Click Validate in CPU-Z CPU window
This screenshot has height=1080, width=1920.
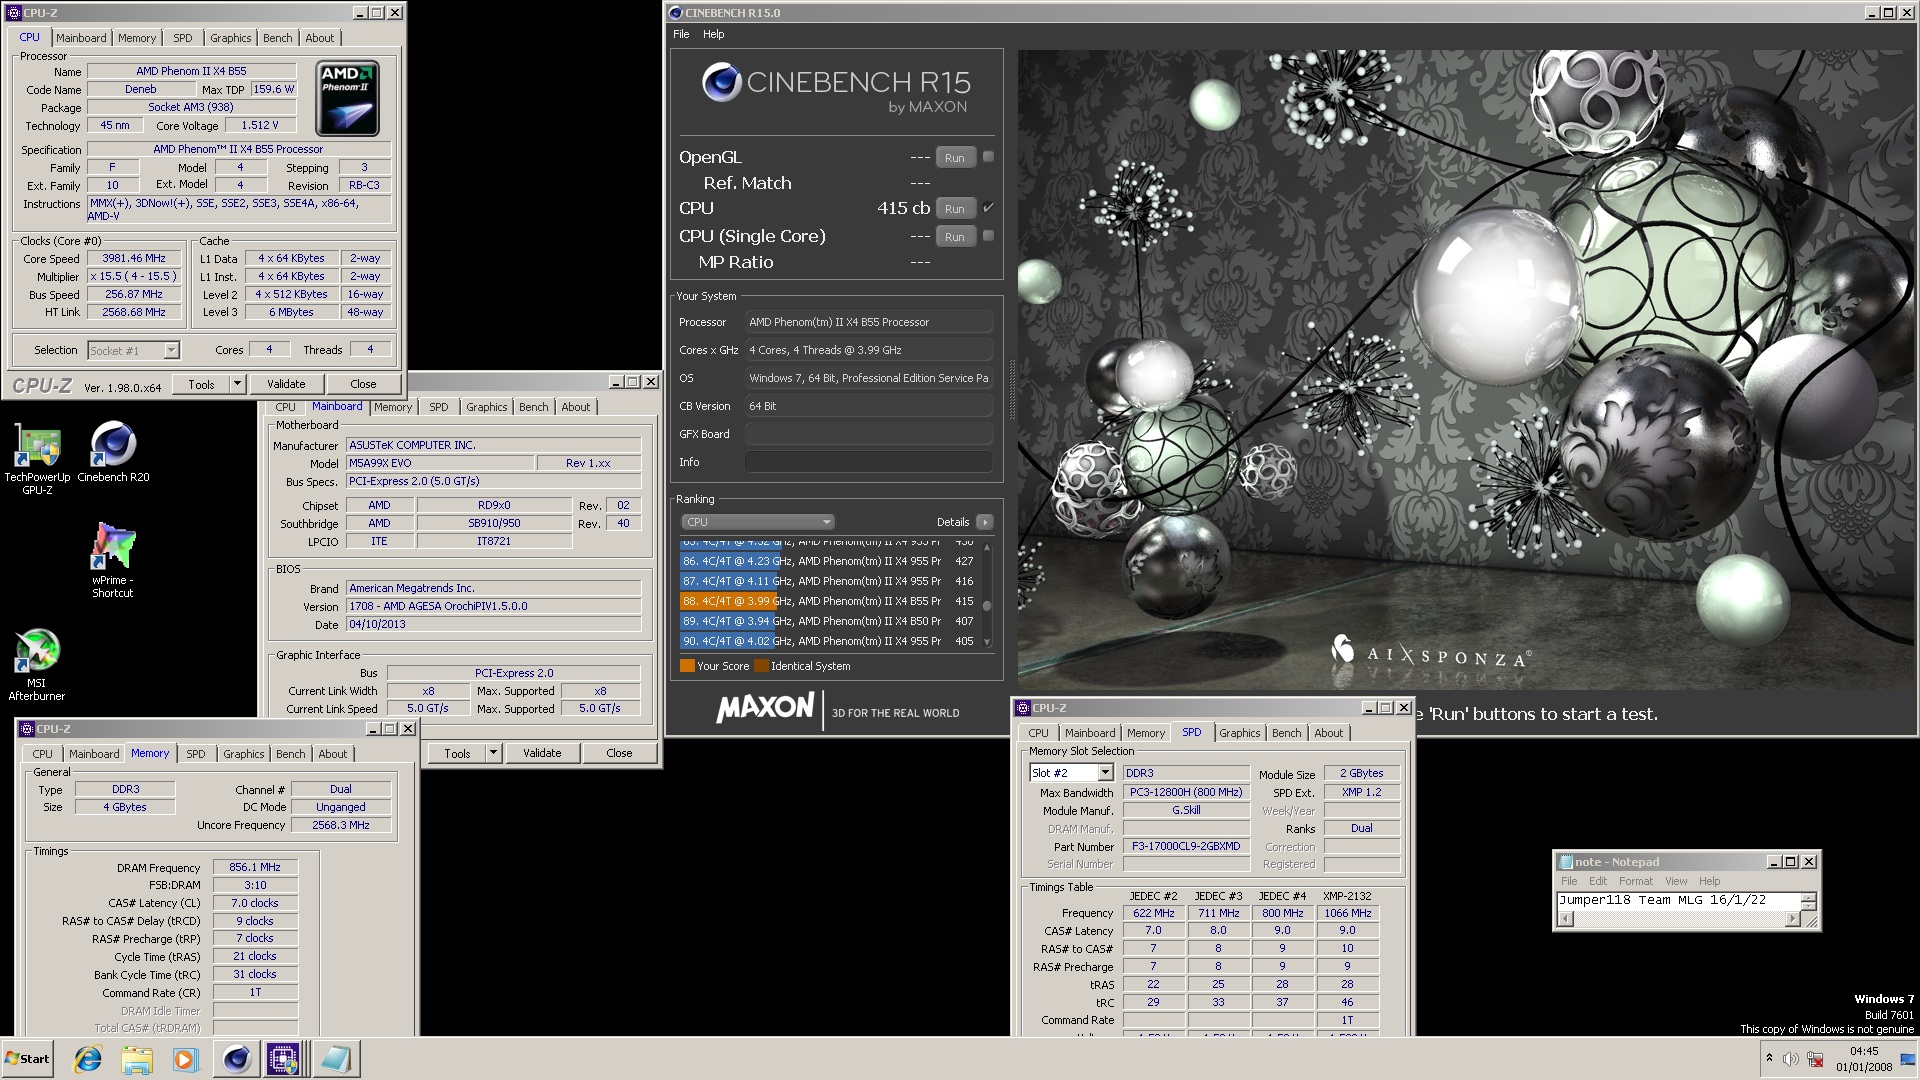(x=286, y=384)
